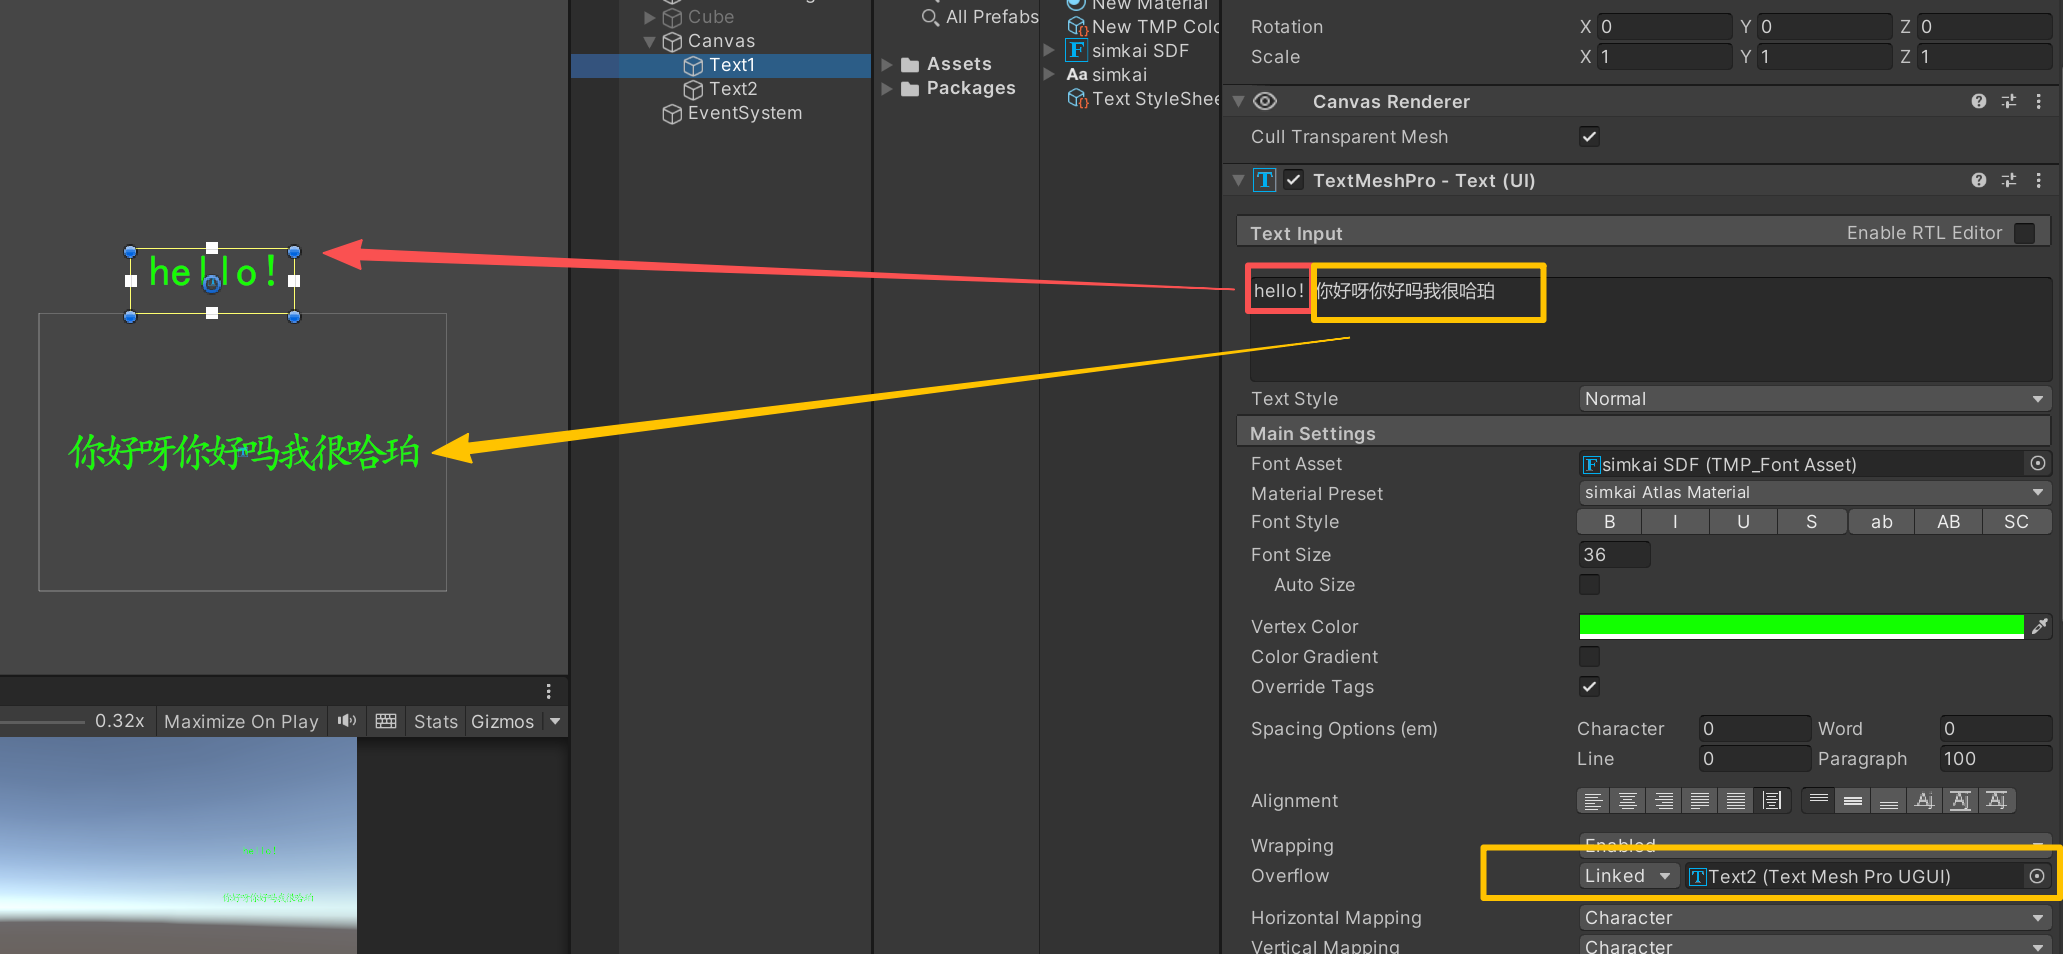Viewport: 2063px width, 954px height.
Task: Pick the green Vertex Color swatch
Action: click(1800, 626)
